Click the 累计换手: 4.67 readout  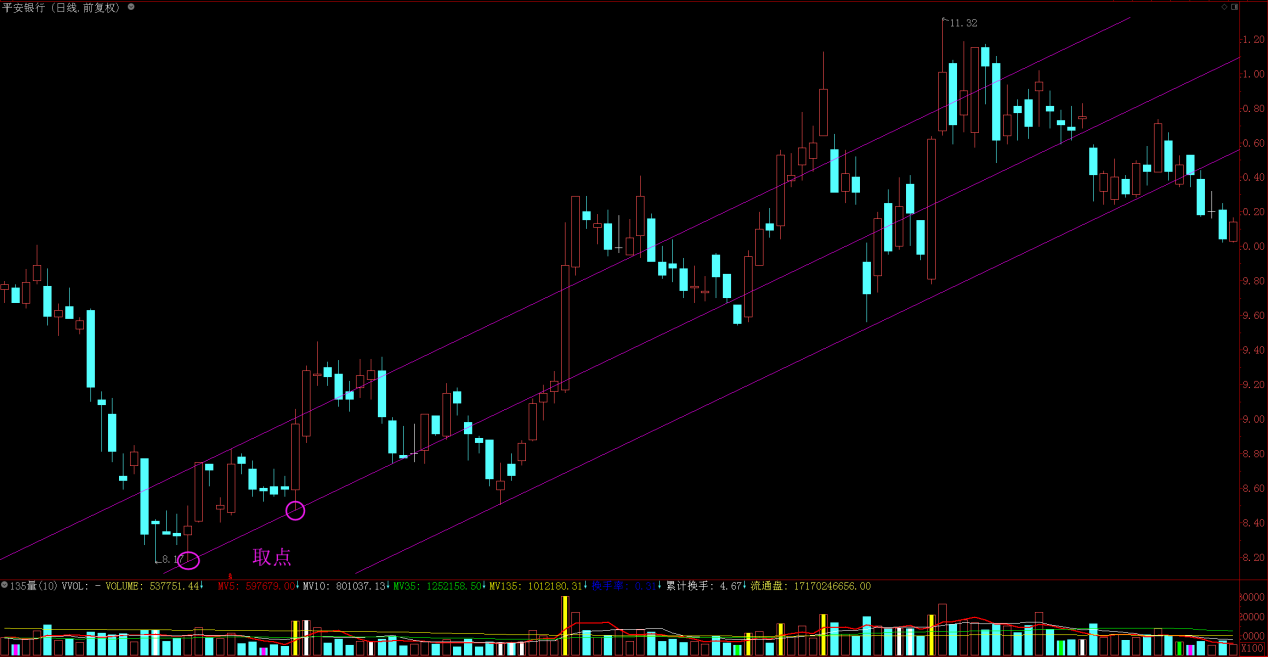(704, 586)
